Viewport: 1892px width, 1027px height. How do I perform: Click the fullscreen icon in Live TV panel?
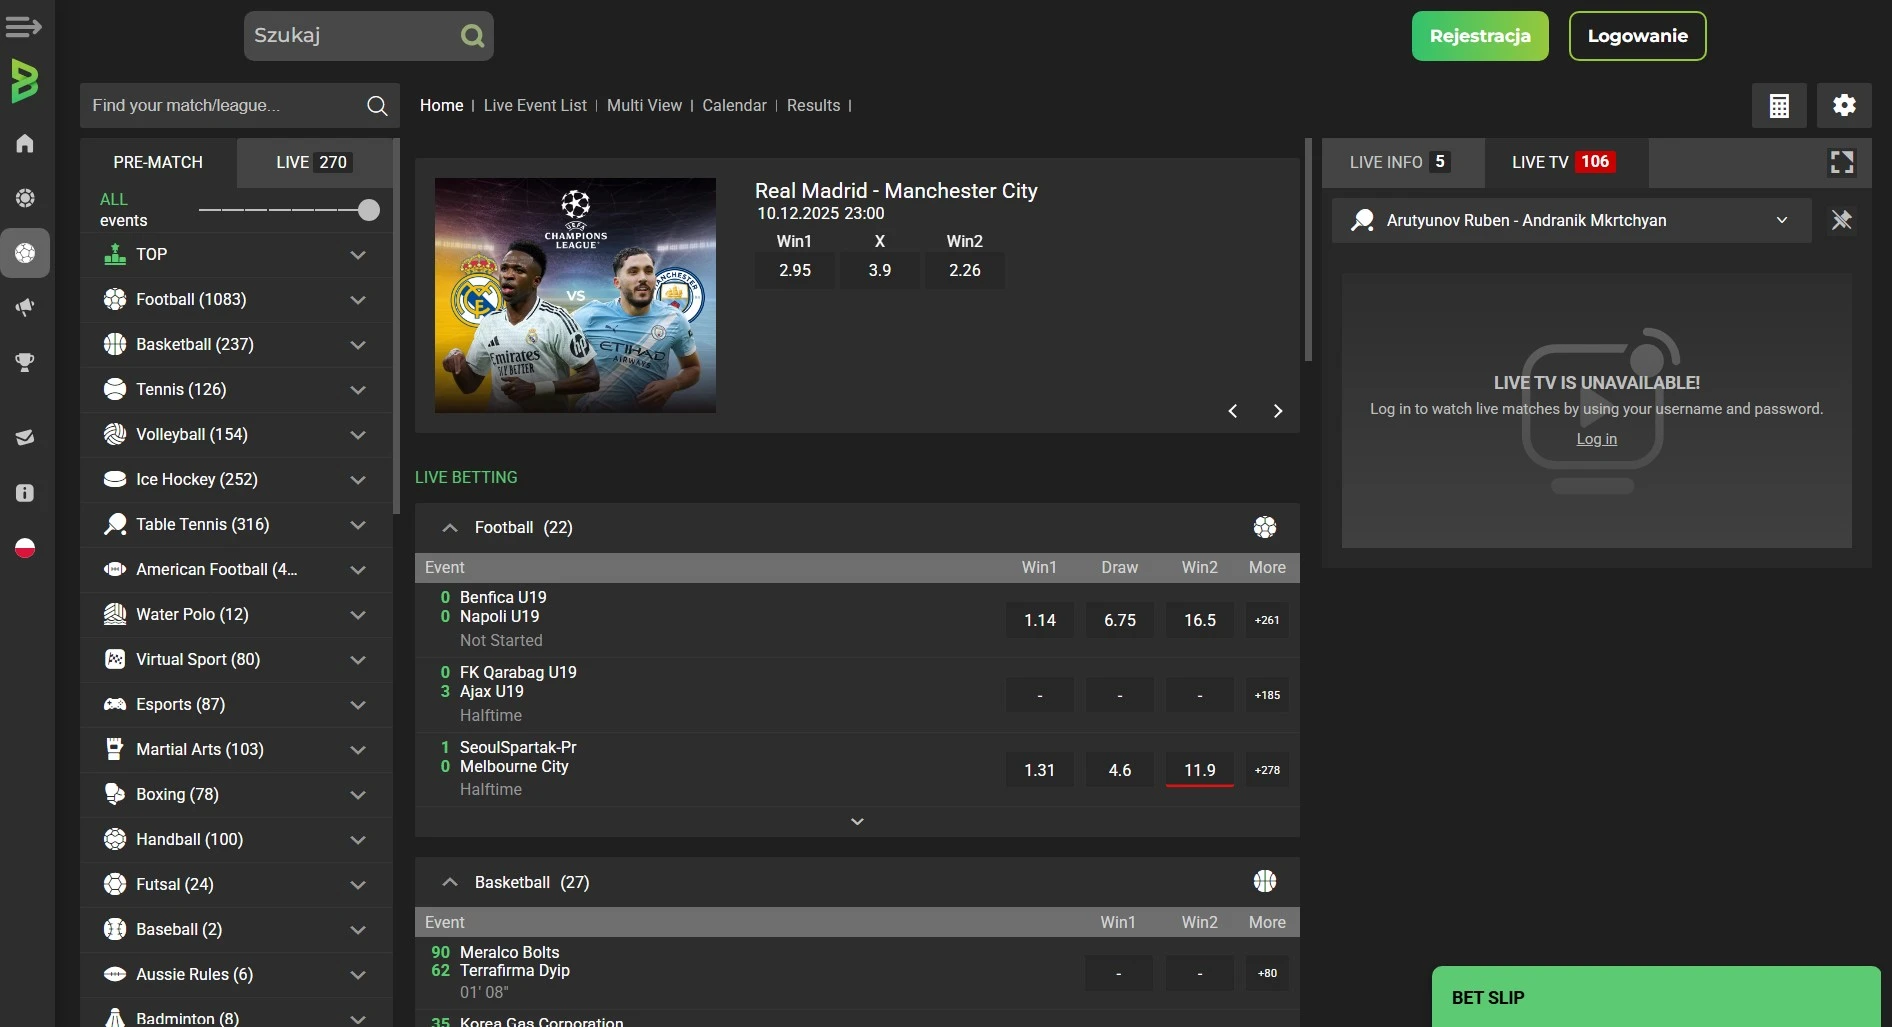[1841, 162]
